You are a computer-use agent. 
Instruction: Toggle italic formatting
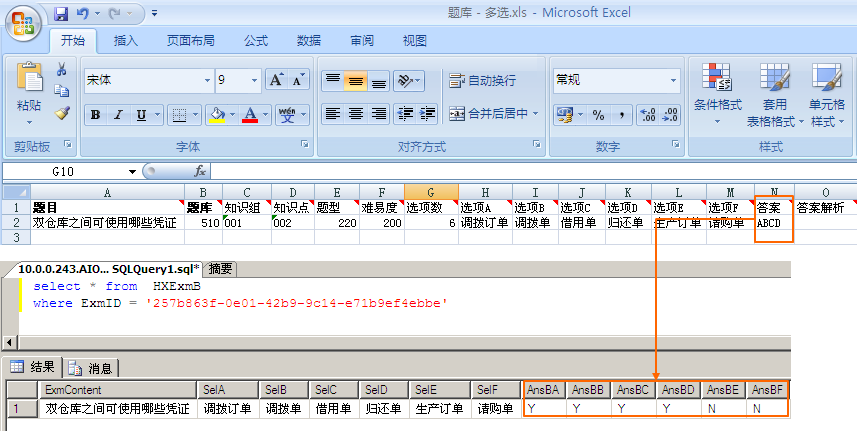pyautogui.click(x=120, y=115)
